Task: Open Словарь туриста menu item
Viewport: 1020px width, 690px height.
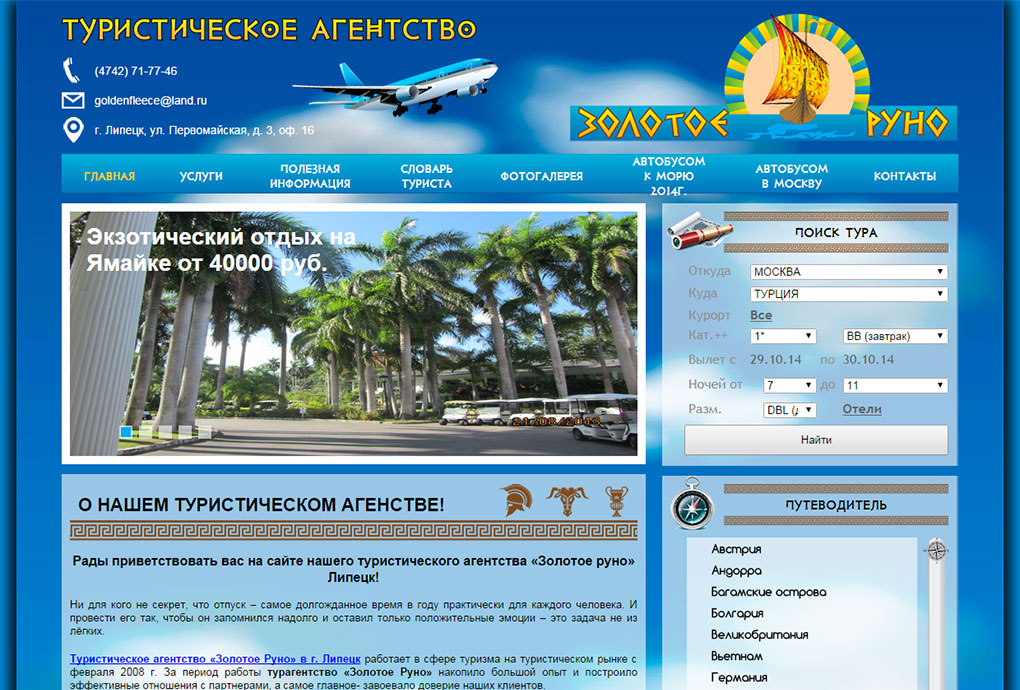Action: (426, 176)
